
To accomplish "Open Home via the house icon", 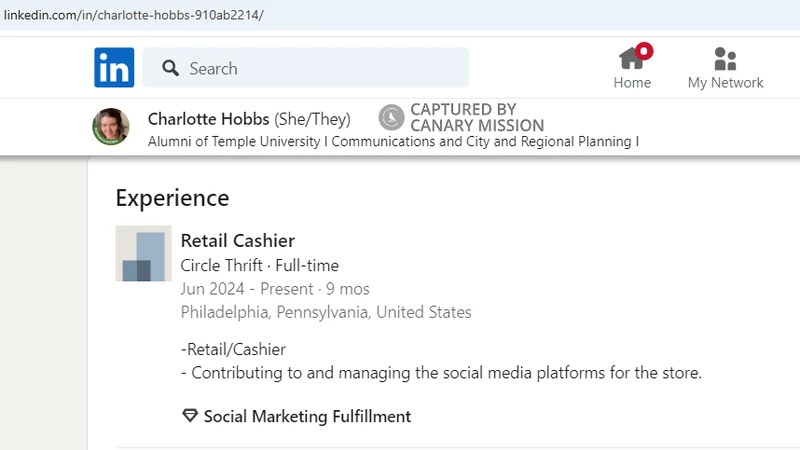I will [630, 59].
